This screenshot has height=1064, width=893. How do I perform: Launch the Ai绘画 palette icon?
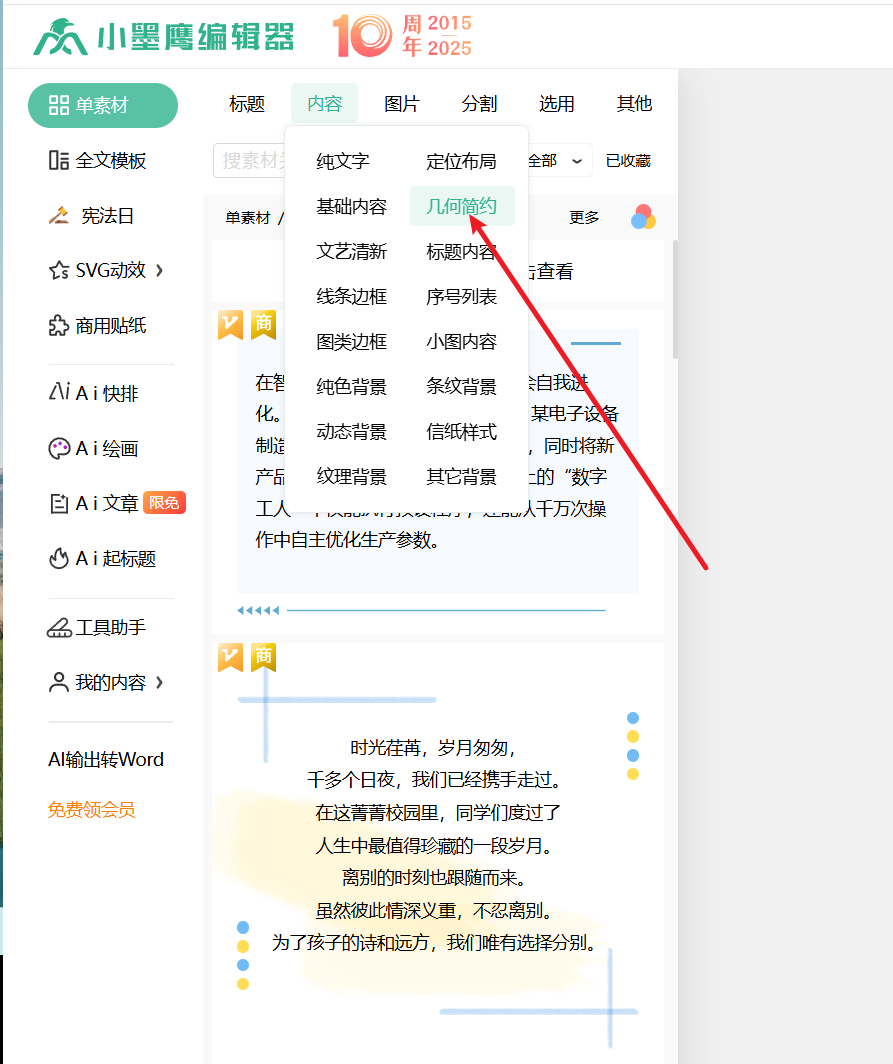(x=59, y=449)
